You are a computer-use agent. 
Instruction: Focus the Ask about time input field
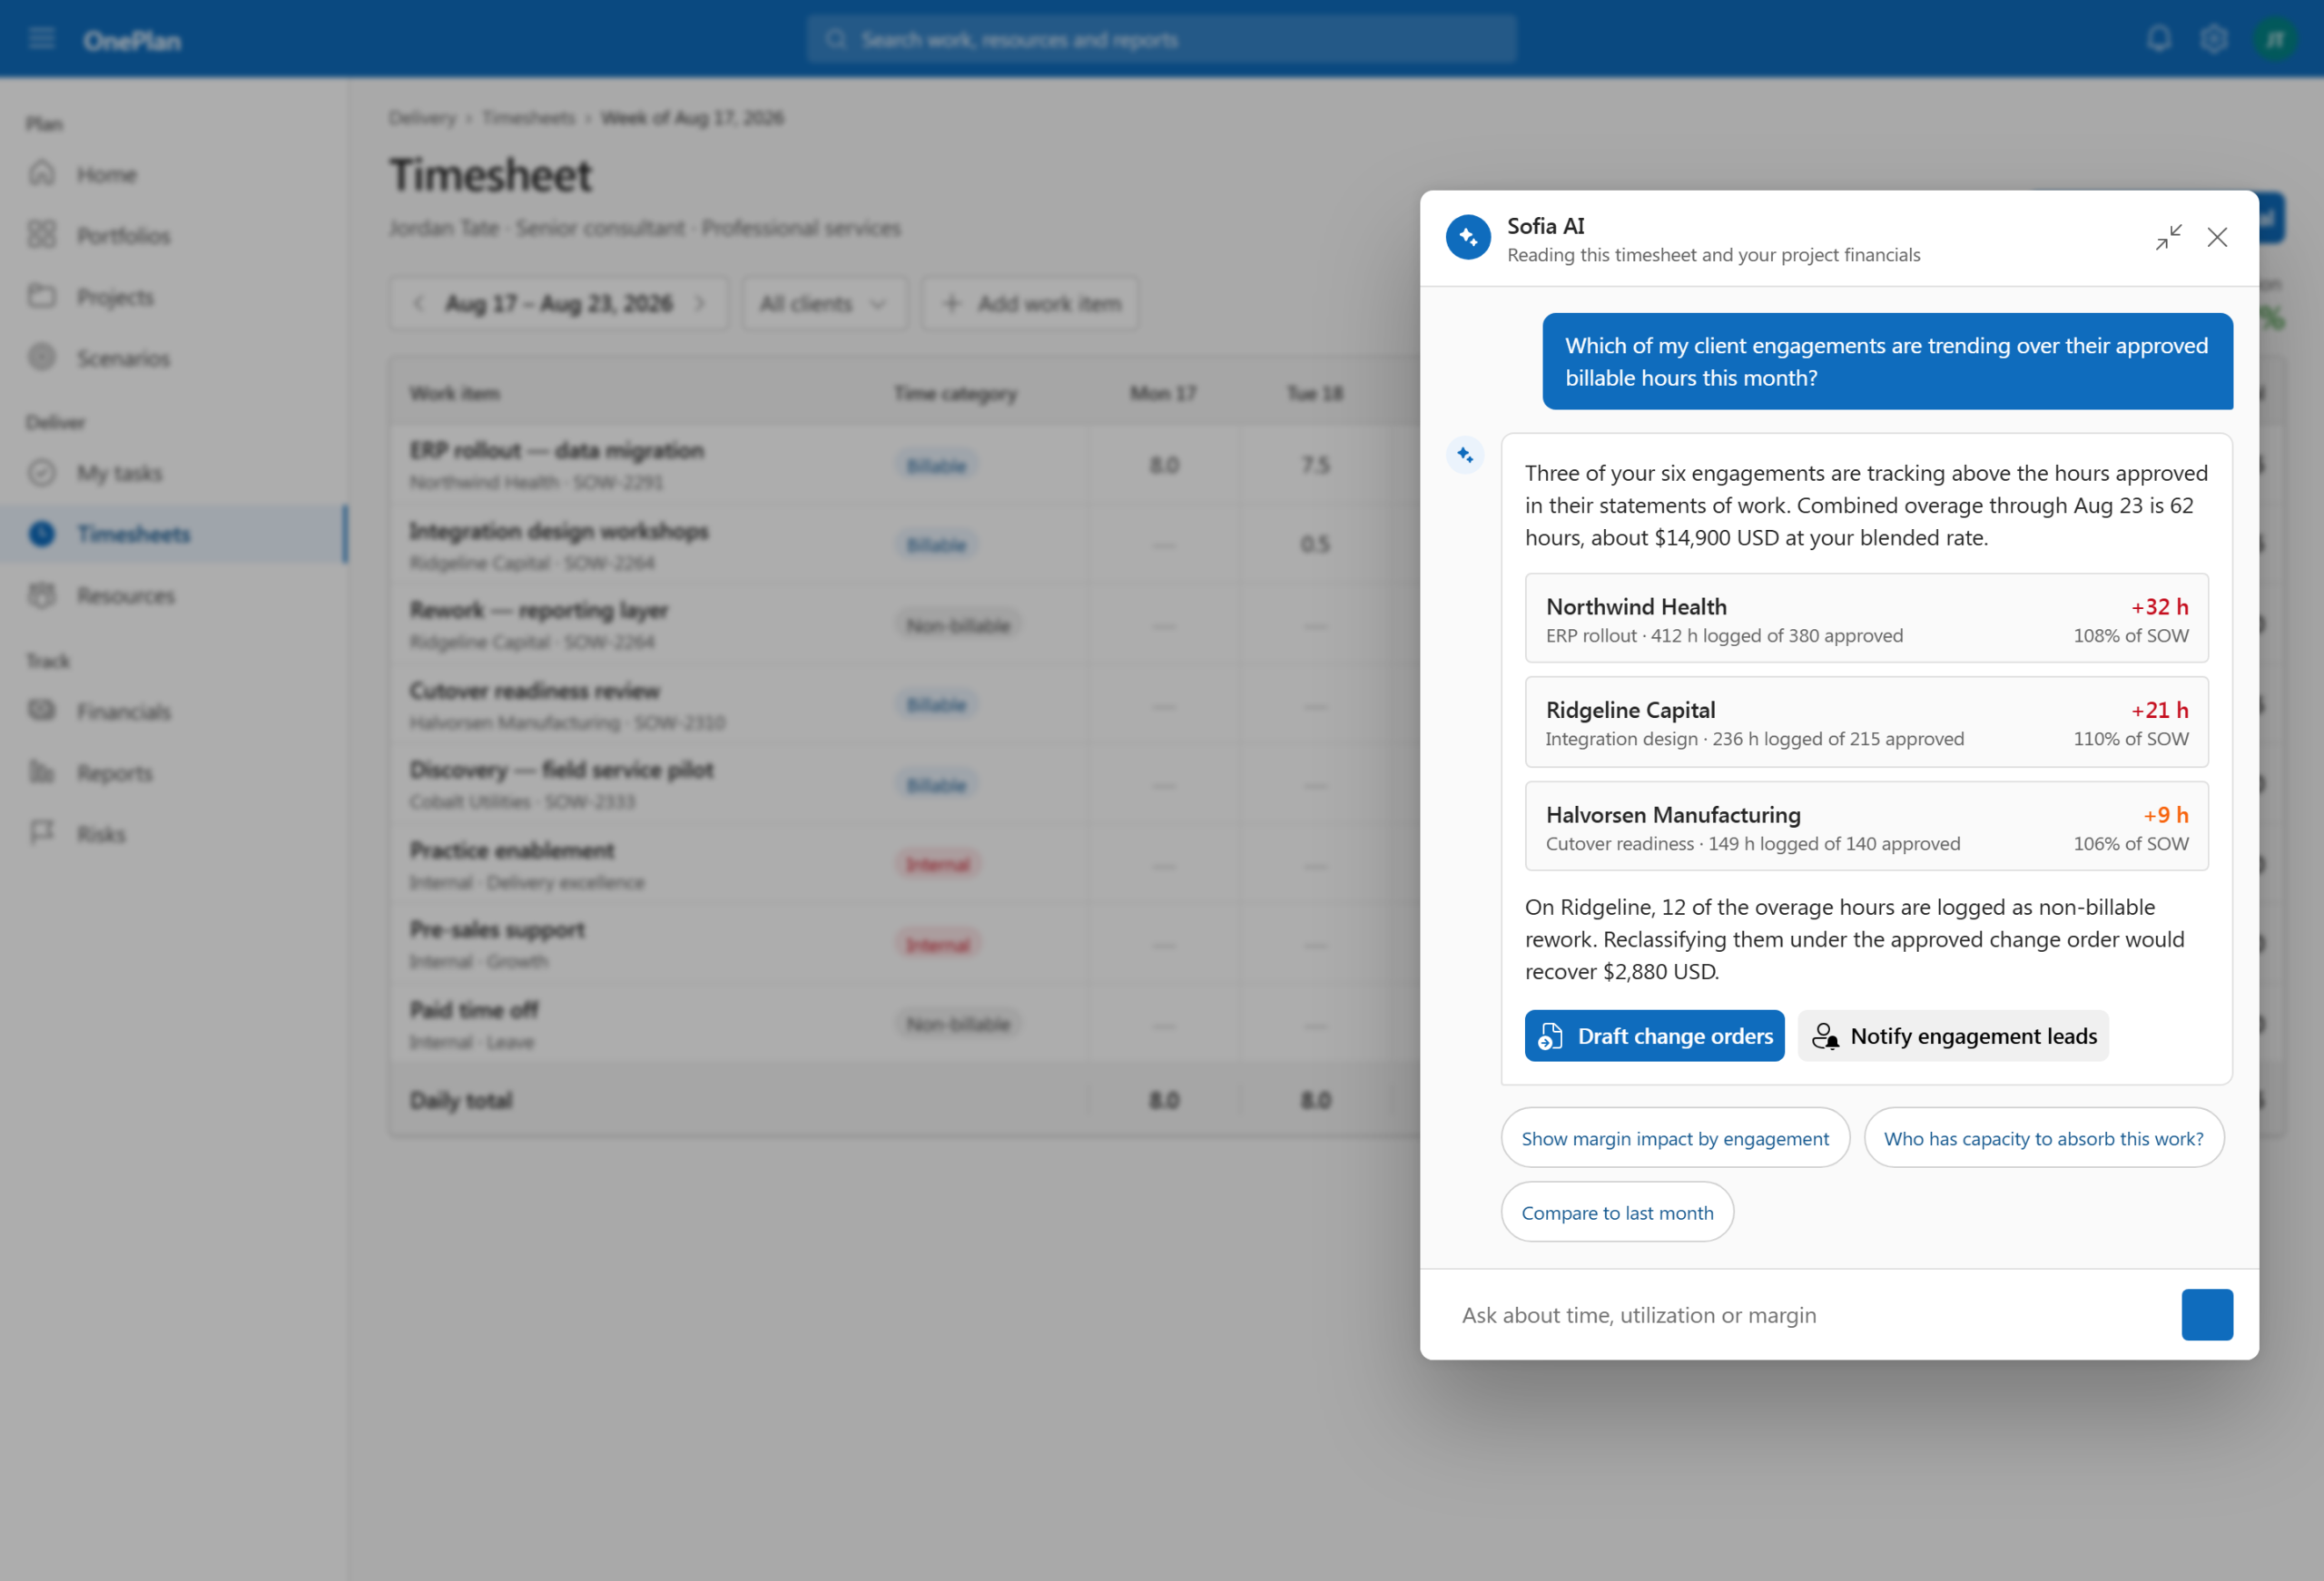click(1810, 1315)
